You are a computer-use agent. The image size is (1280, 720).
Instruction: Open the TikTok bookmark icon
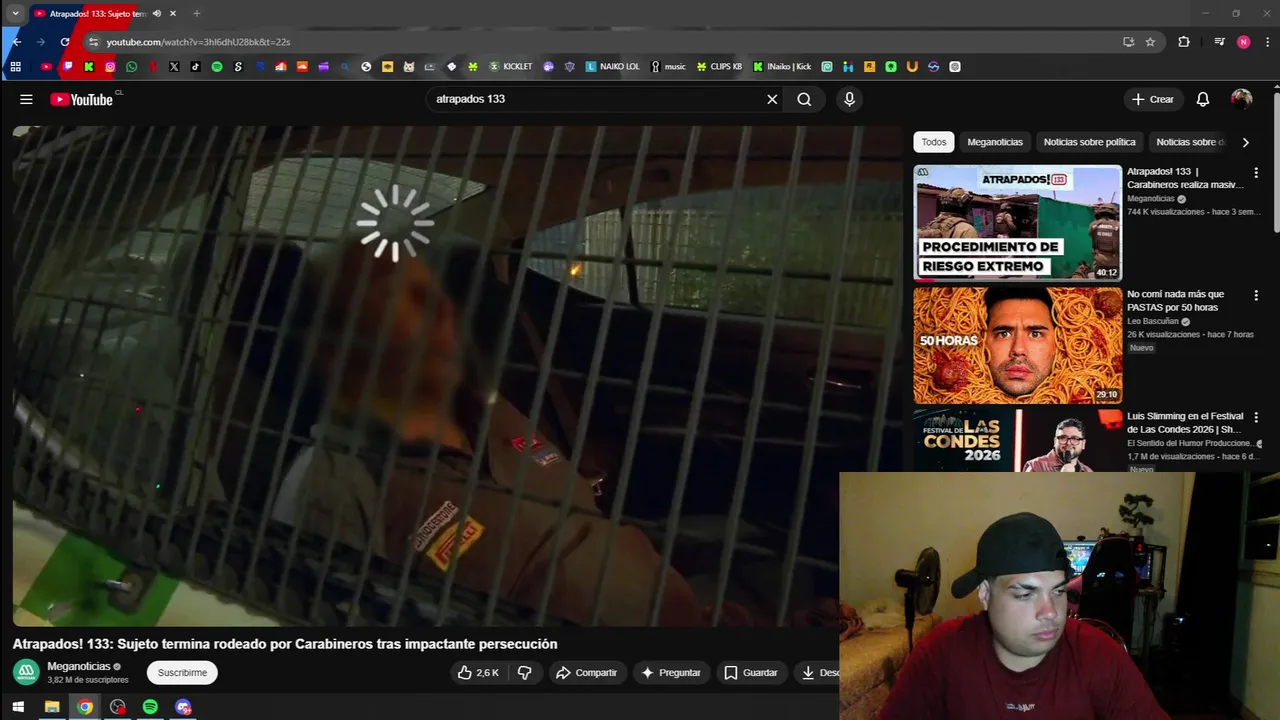tap(195, 67)
